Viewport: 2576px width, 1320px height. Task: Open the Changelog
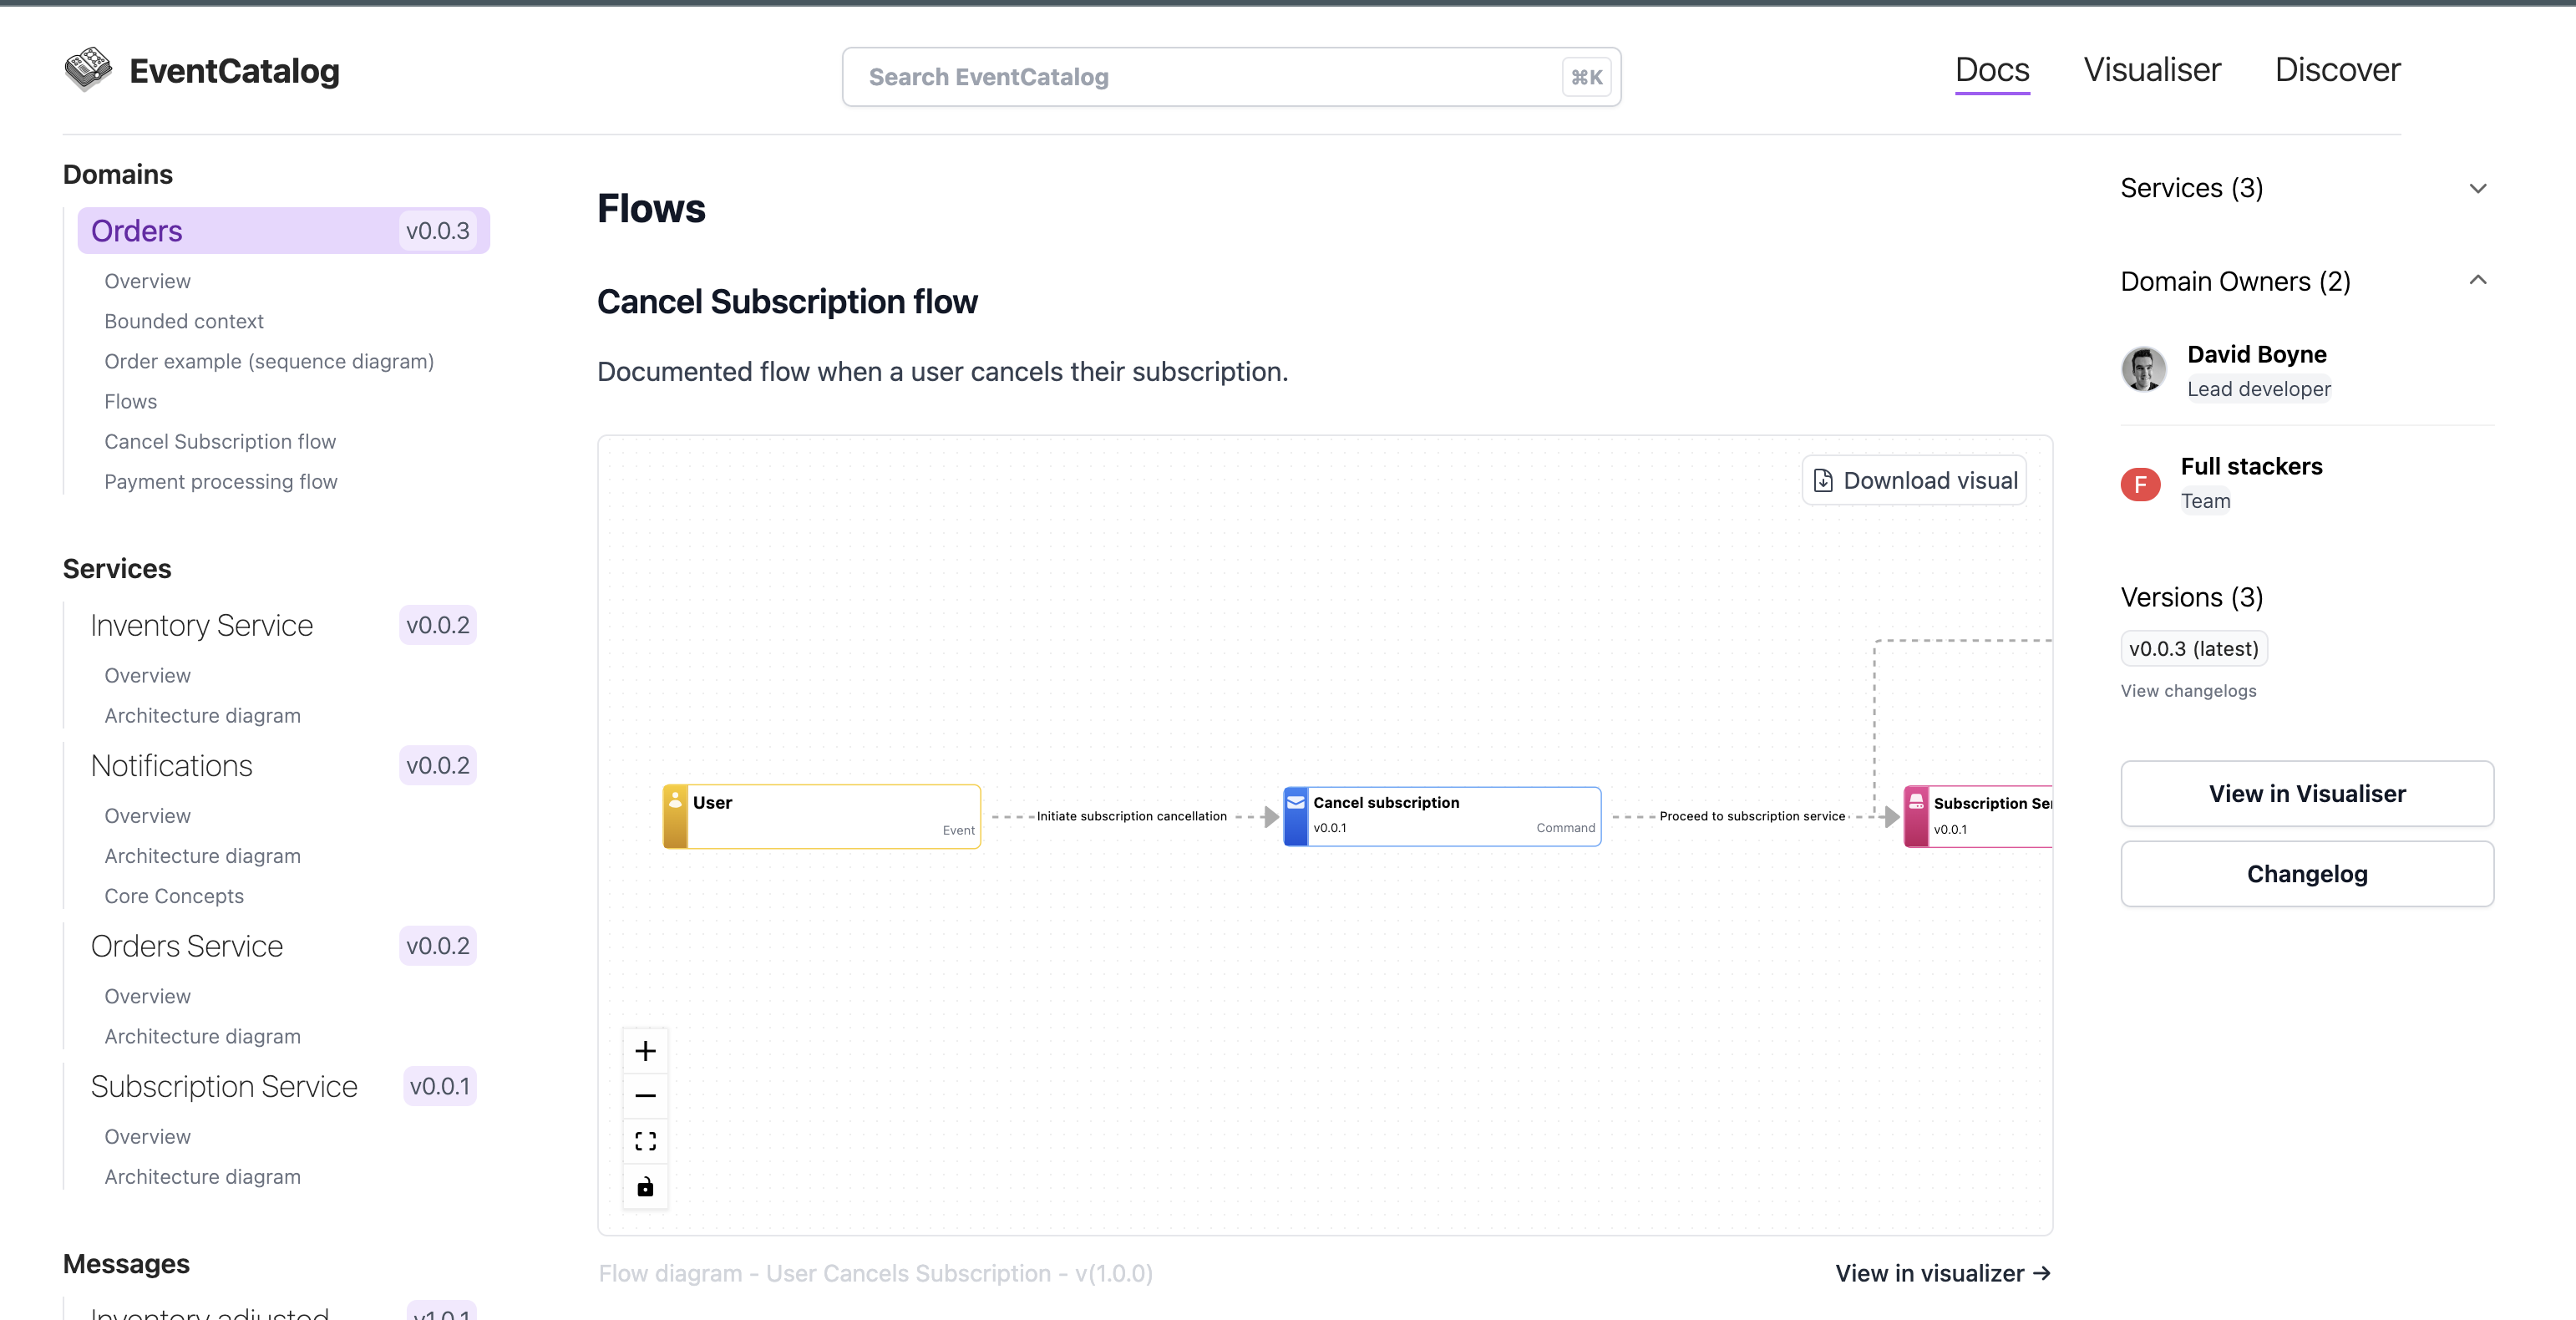(x=2307, y=873)
